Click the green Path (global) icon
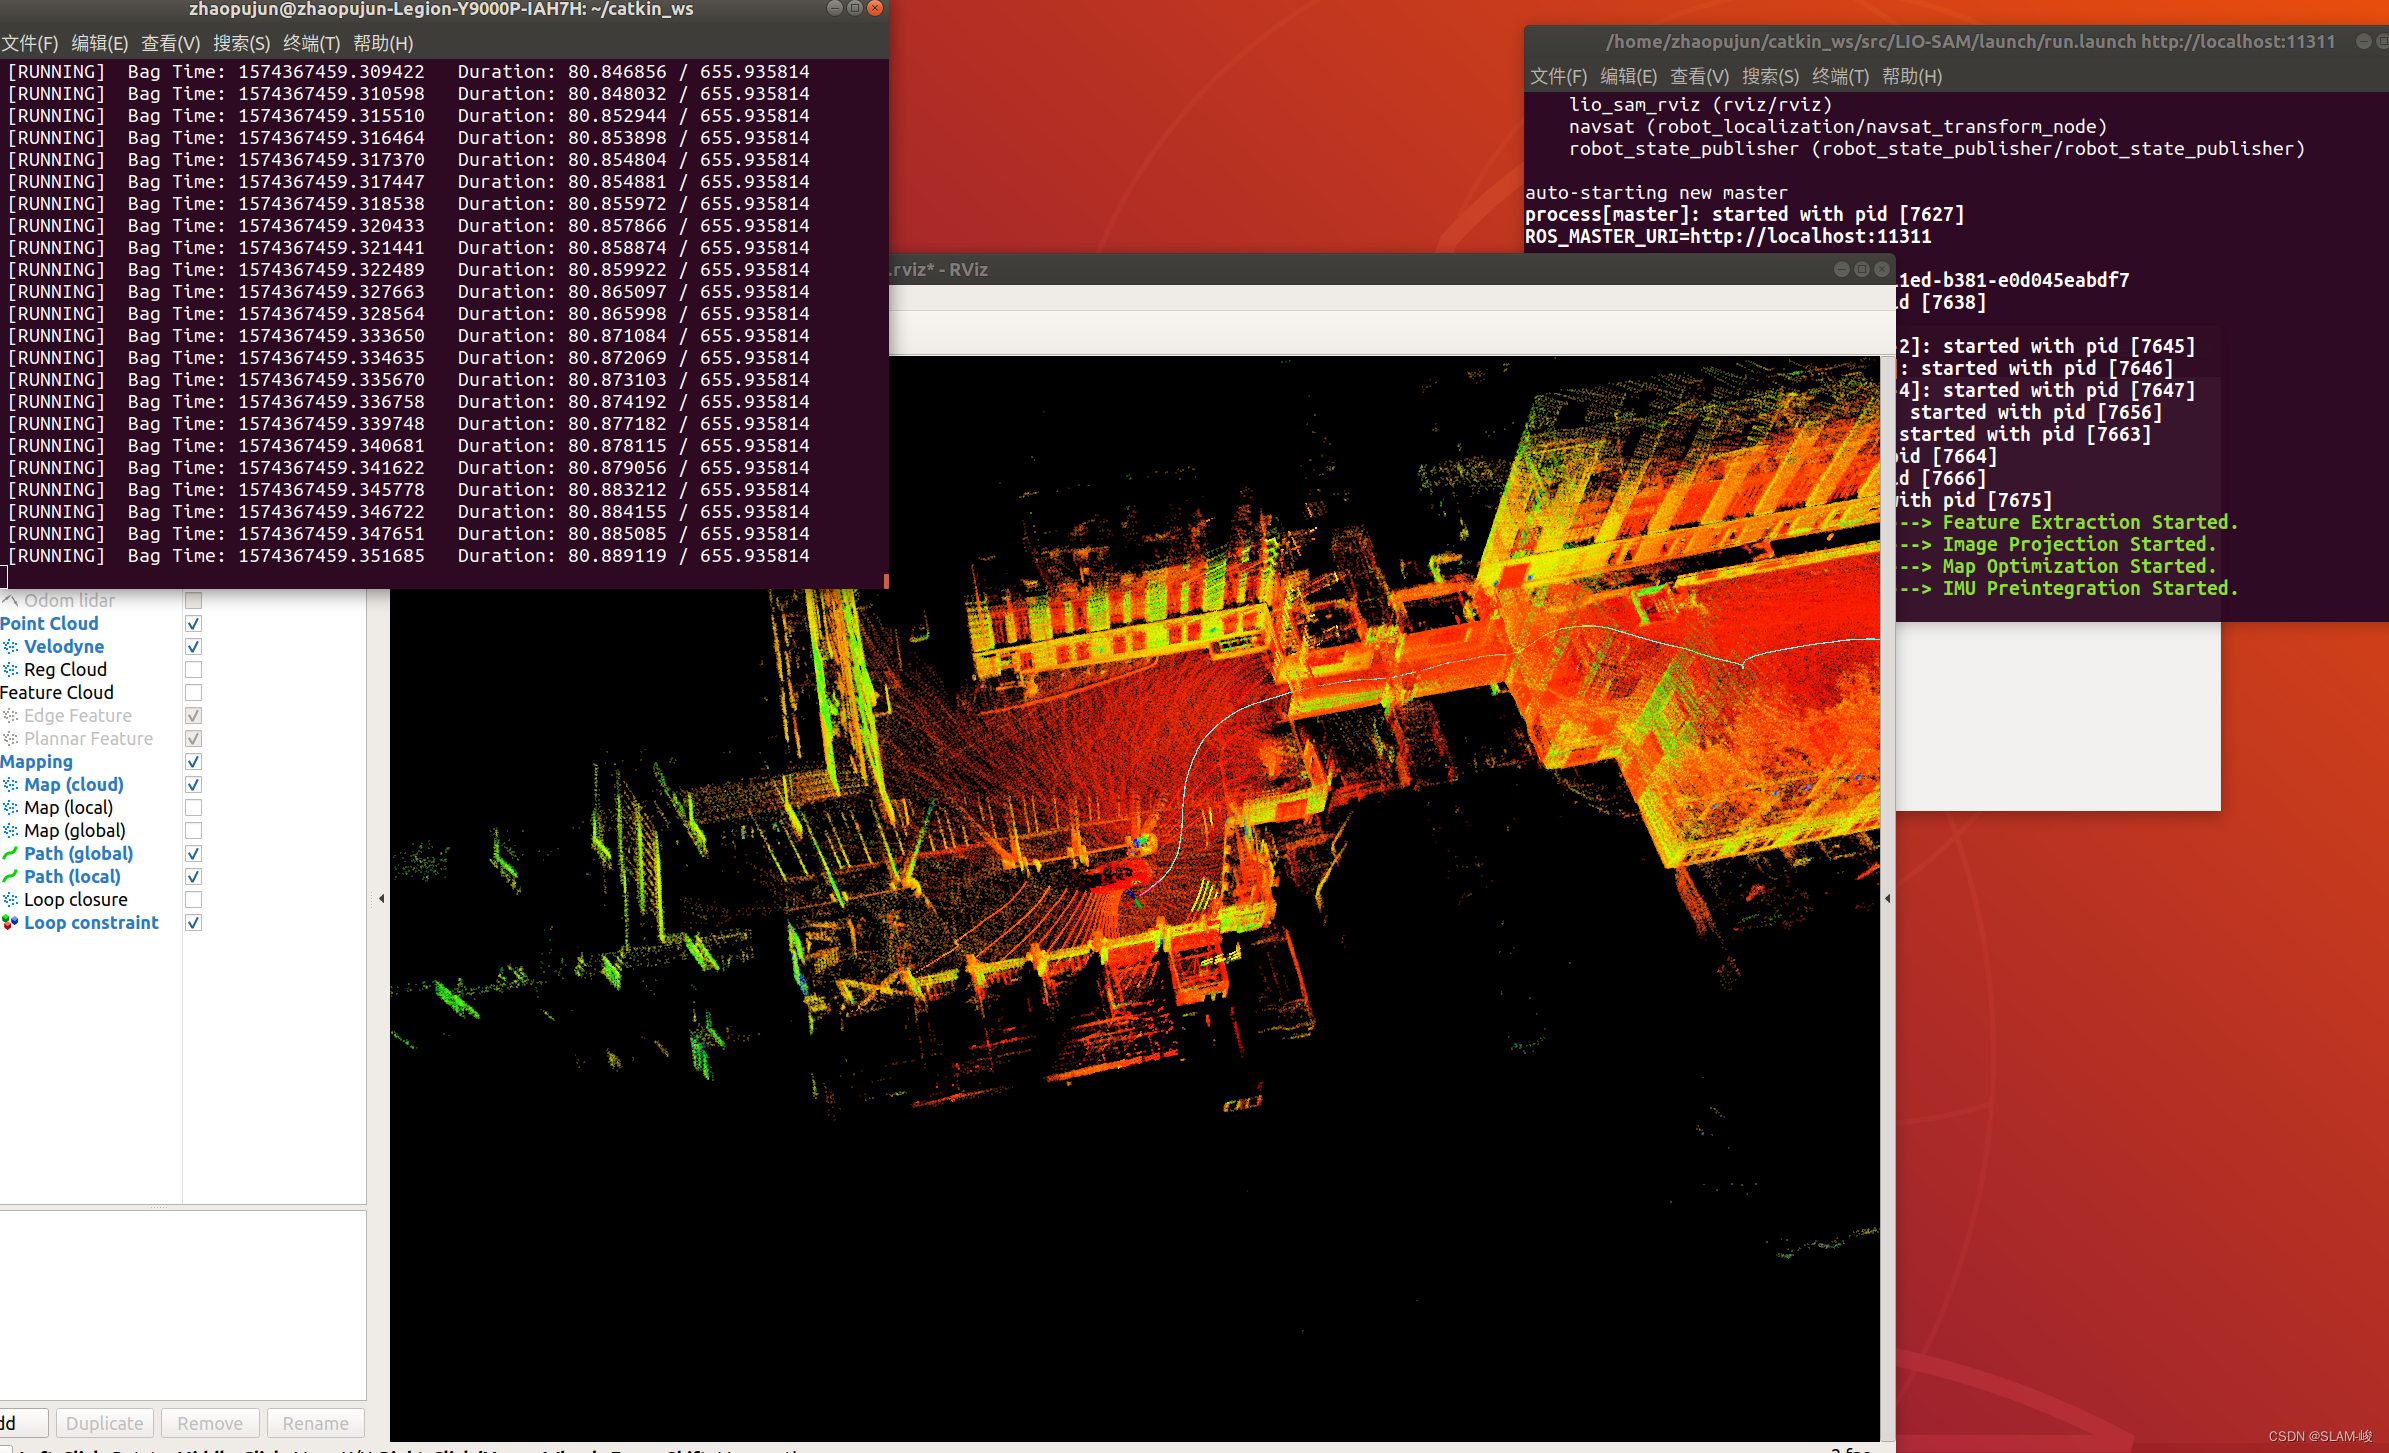 coord(10,854)
